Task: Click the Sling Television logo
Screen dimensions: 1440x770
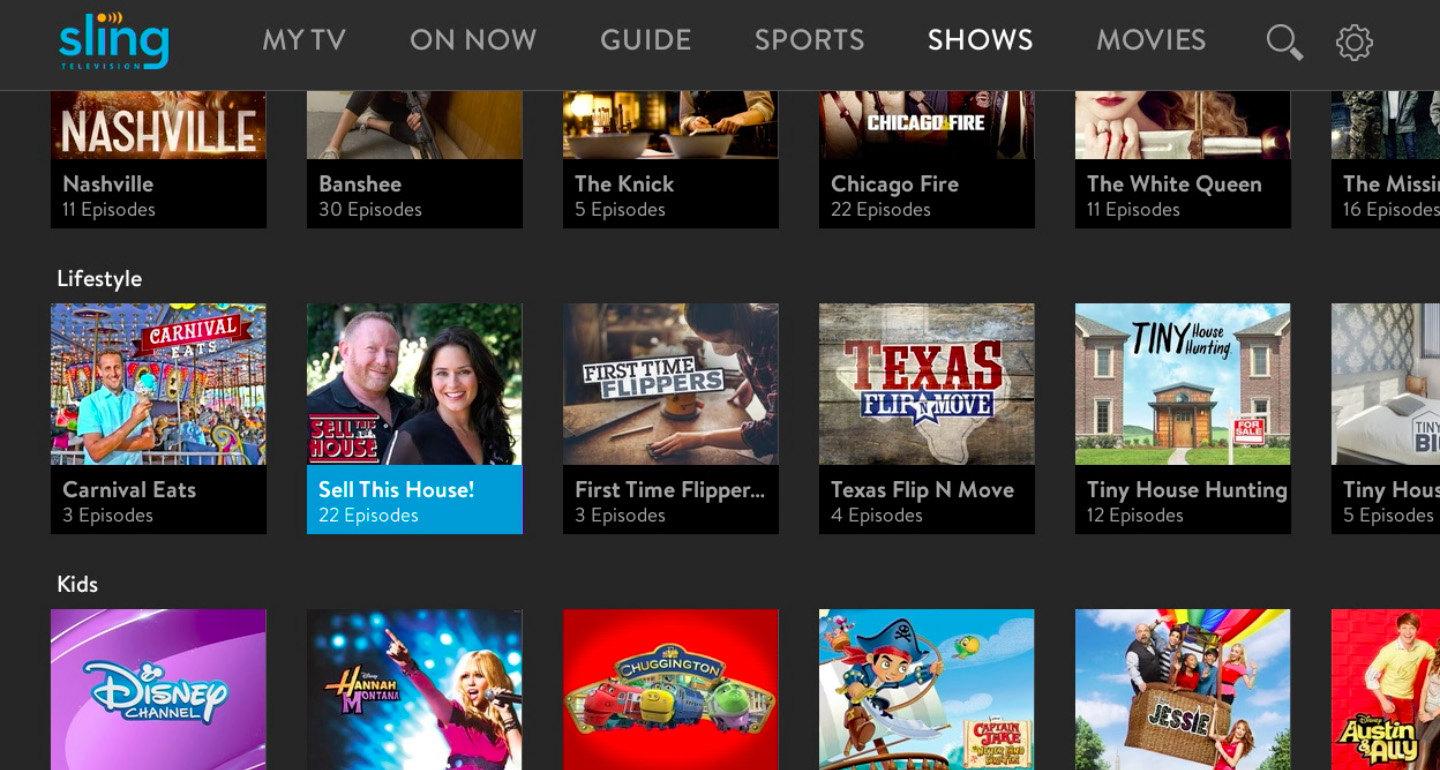Action: pos(114,41)
